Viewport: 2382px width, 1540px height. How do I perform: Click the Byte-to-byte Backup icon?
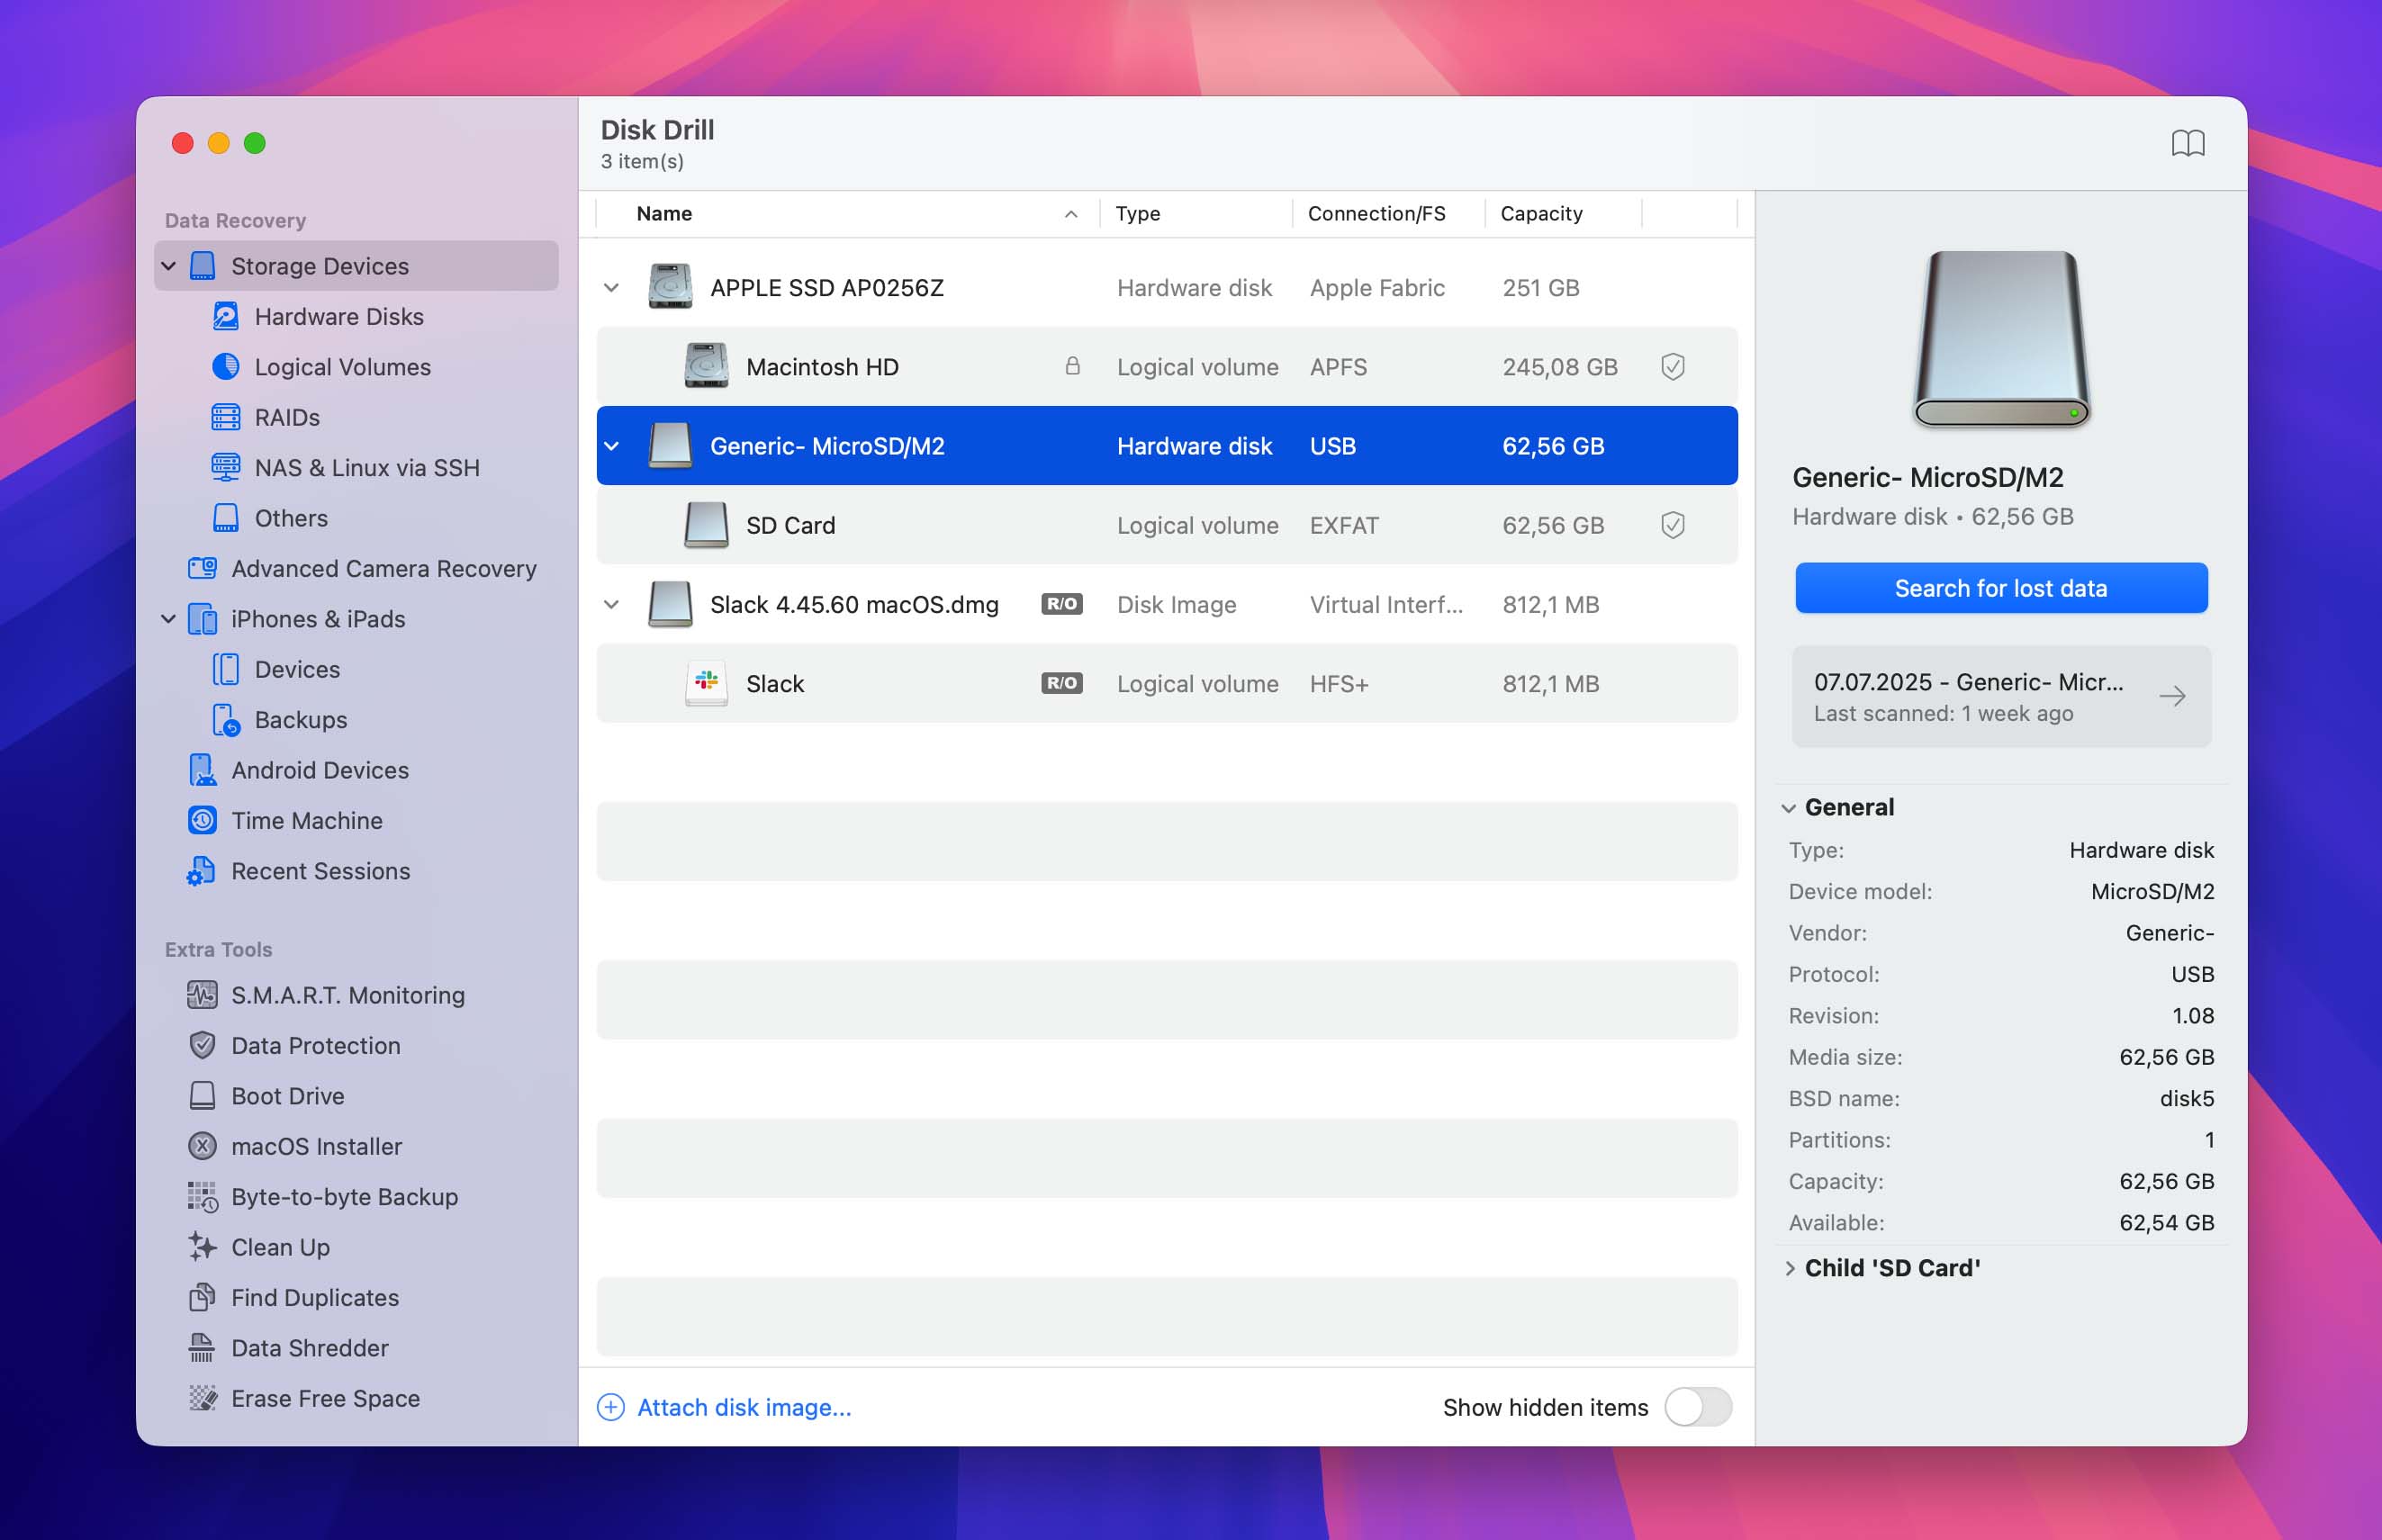click(x=202, y=1197)
